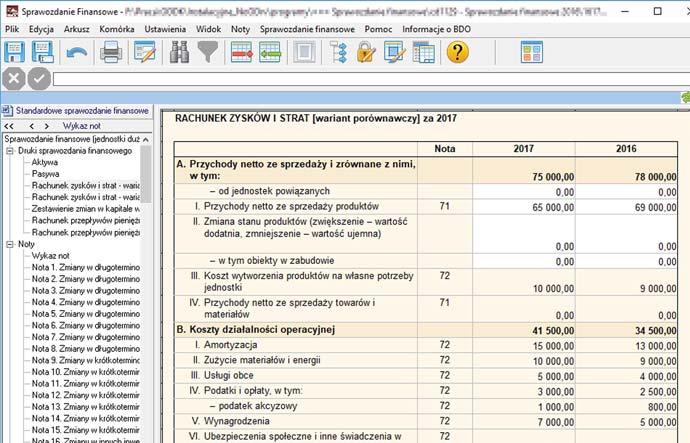Confirm entry with the gray checkmark button
This screenshot has width=690, height=443.
coord(39,79)
